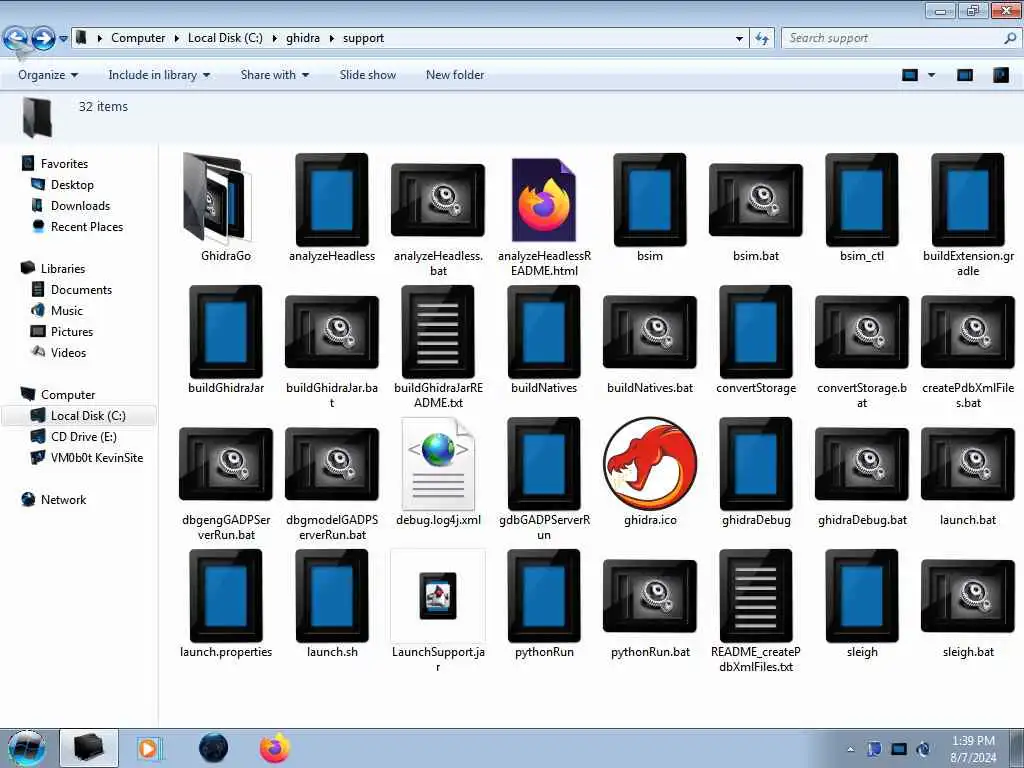Toggle the preview pane button
Viewport: 1024px width, 768px height.
965,75
